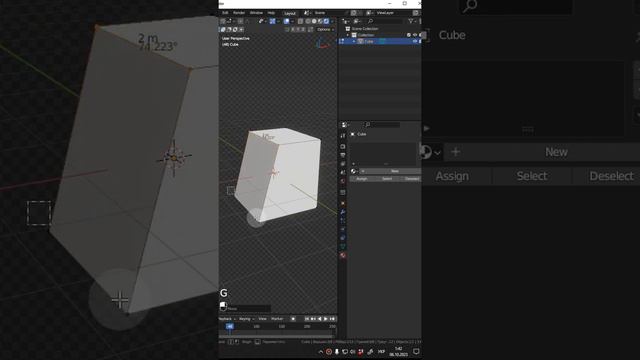
Task: Open the Modifiers properties tab
Action: click(343, 212)
